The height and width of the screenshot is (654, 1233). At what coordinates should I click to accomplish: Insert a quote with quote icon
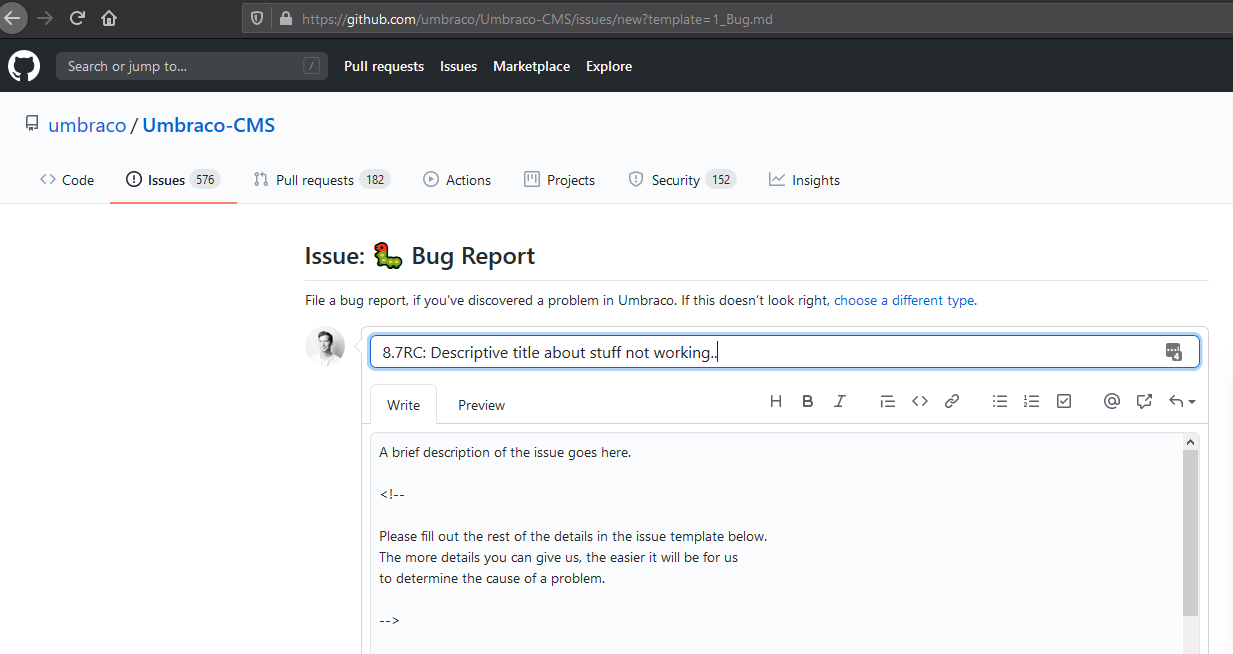click(887, 401)
